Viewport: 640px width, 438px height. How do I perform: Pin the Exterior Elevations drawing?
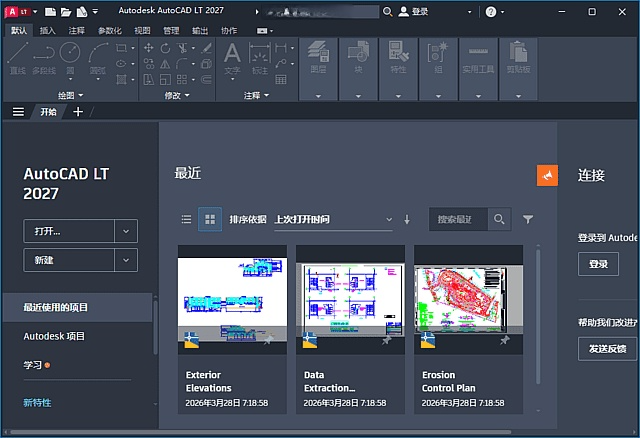269,341
